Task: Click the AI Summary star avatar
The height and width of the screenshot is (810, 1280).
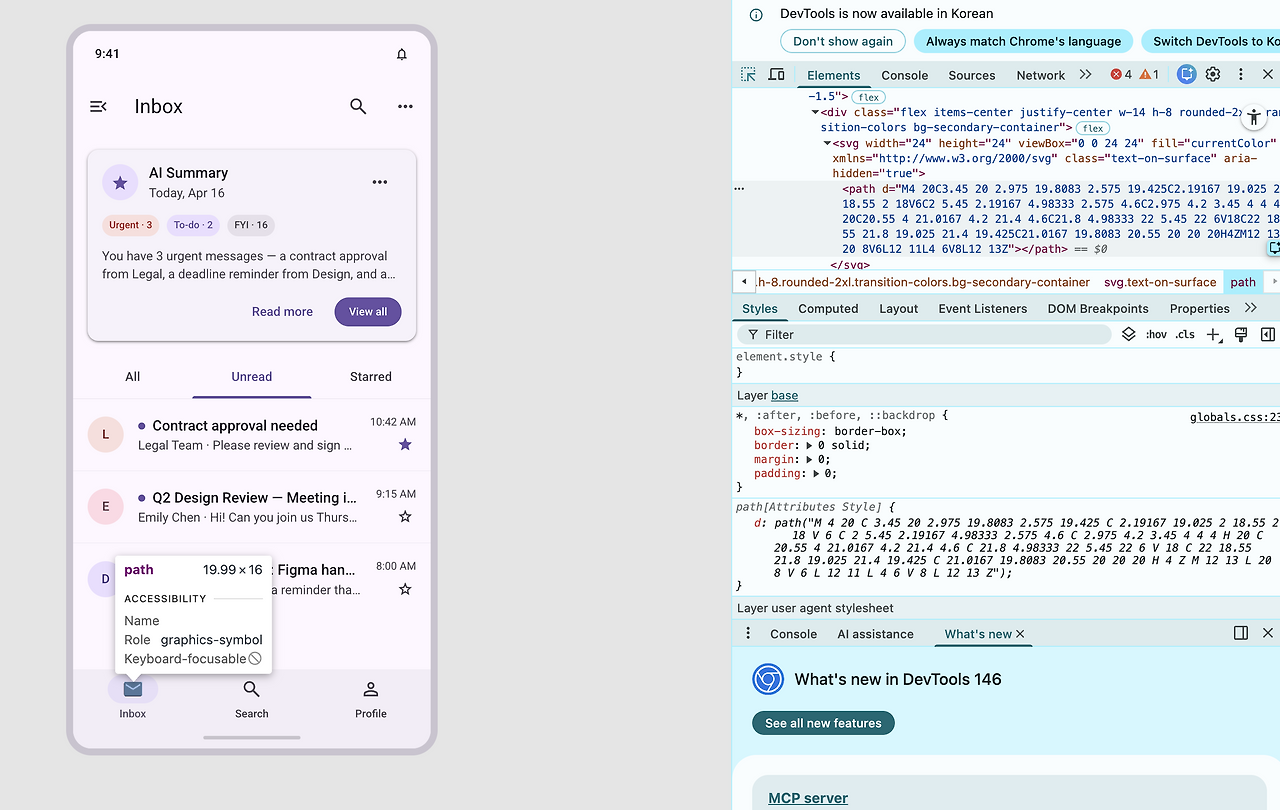Action: tap(120, 182)
